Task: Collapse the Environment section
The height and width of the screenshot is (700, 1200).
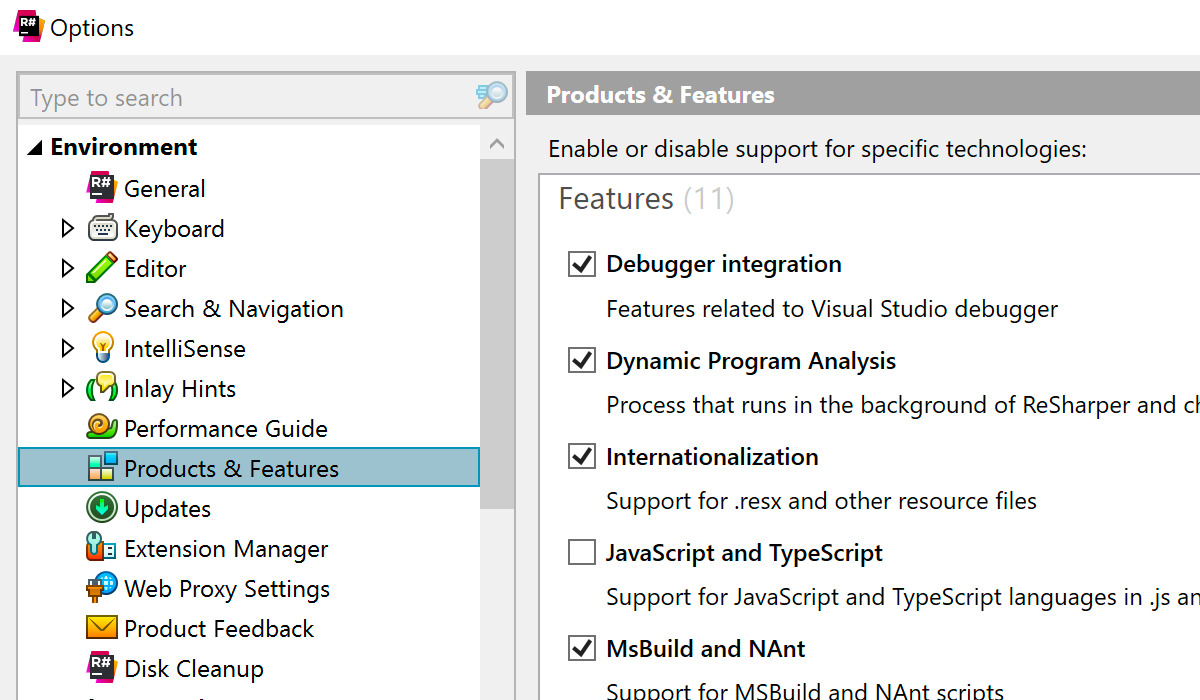Action: pyautogui.click(x=35, y=148)
